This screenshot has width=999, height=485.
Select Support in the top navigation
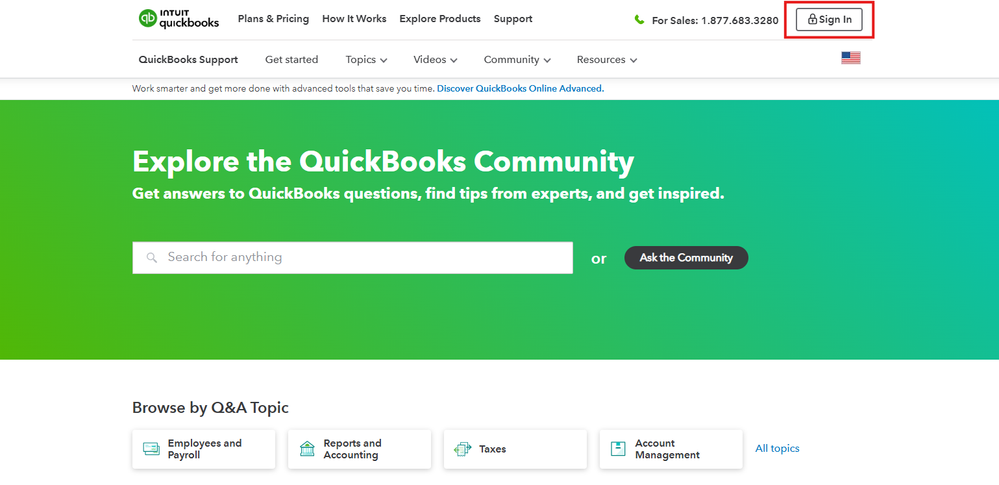(x=513, y=18)
